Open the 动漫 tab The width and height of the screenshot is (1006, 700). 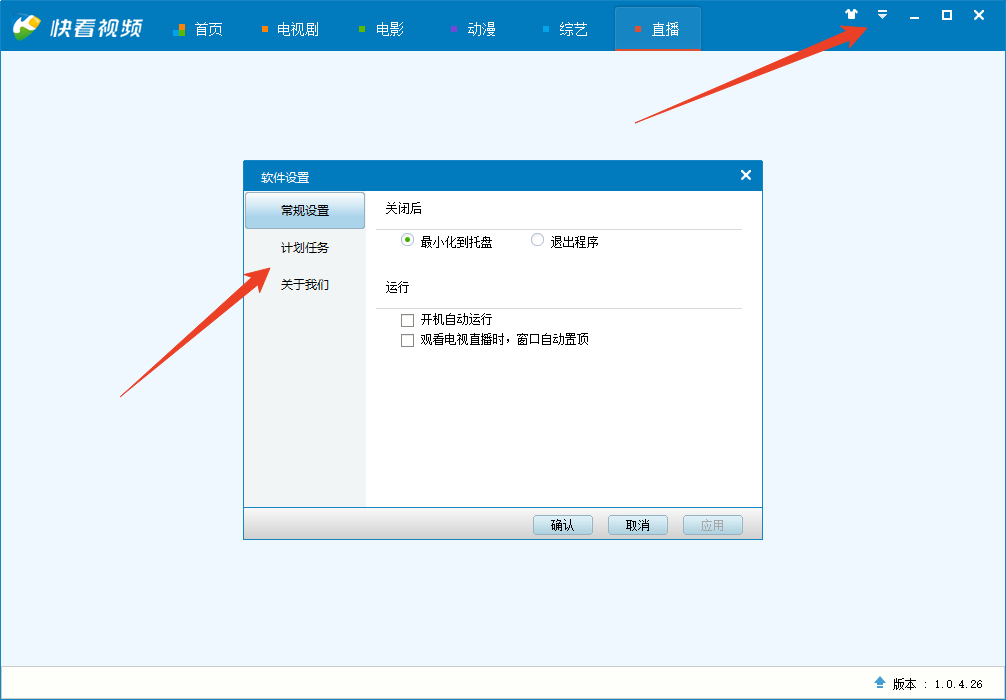473,29
